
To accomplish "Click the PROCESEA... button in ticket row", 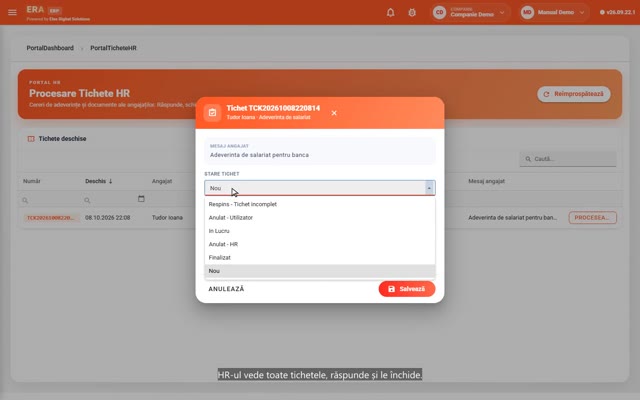I will pos(593,218).
